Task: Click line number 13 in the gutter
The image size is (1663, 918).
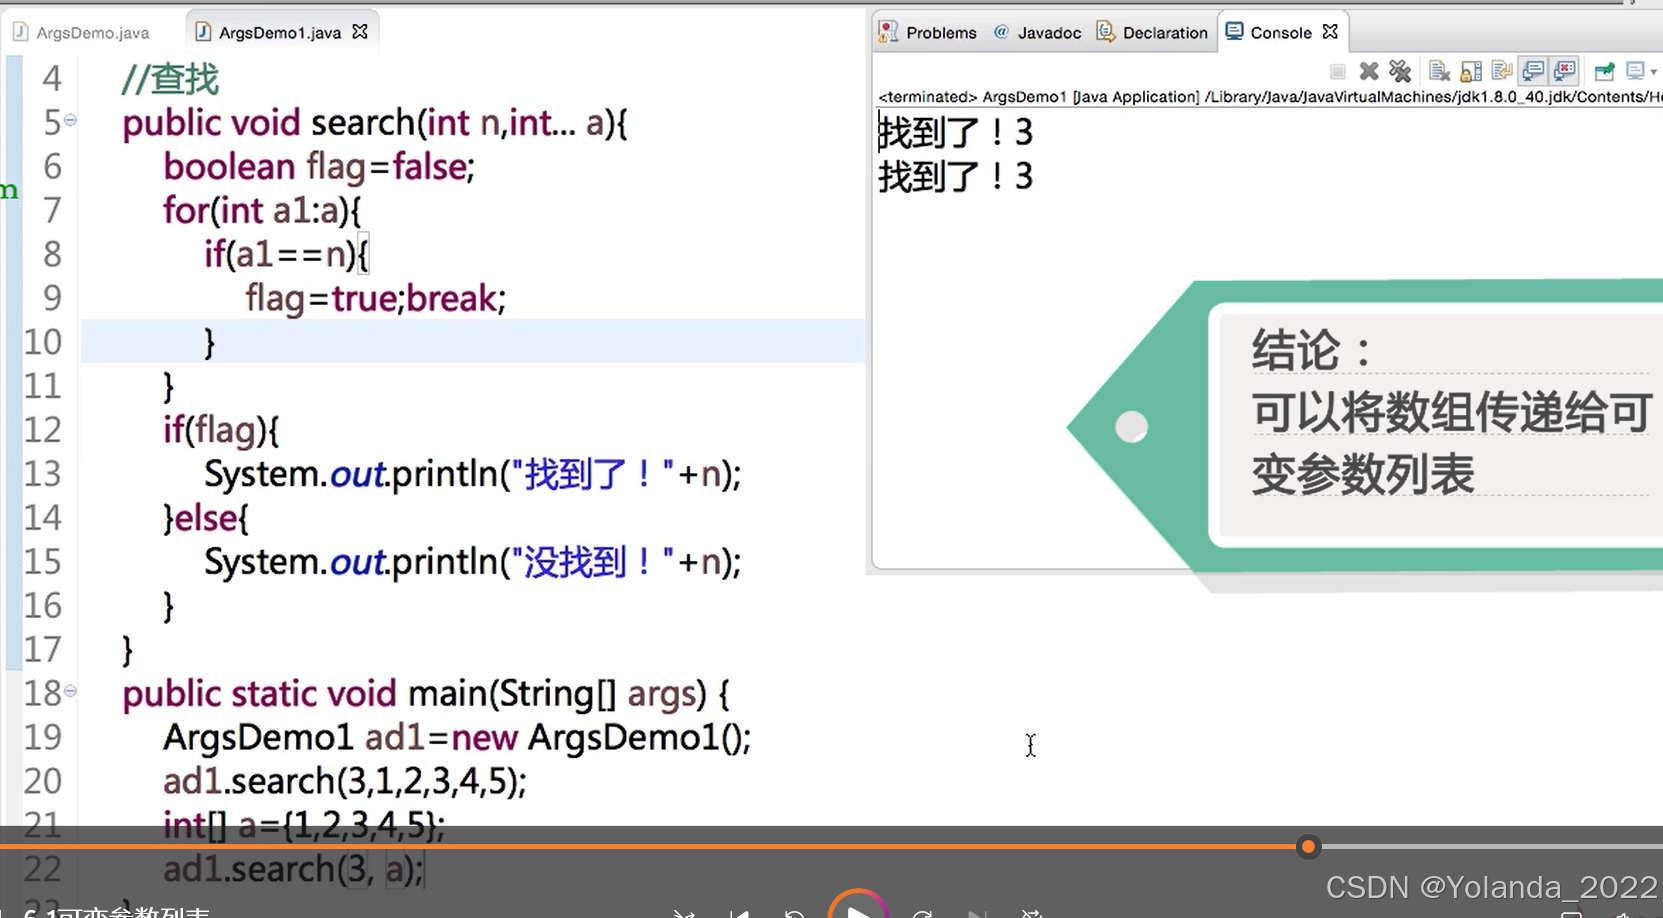Action: point(42,474)
